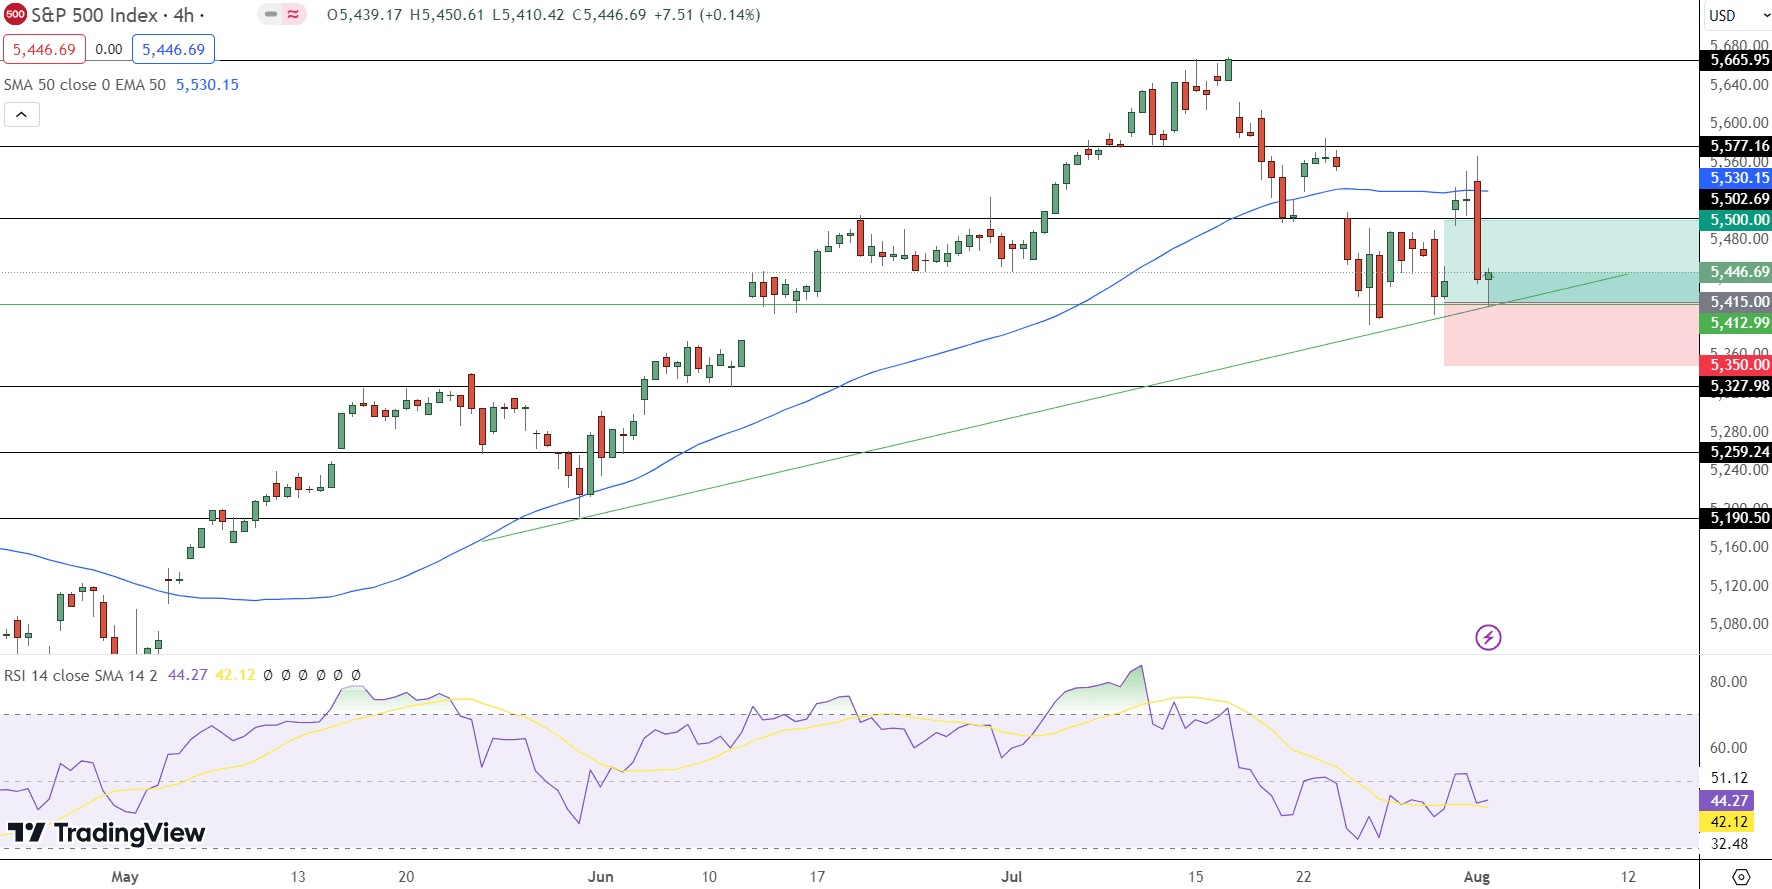Click the close price C5,446.69 value
The height and width of the screenshot is (889, 1772).
(609, 15)
